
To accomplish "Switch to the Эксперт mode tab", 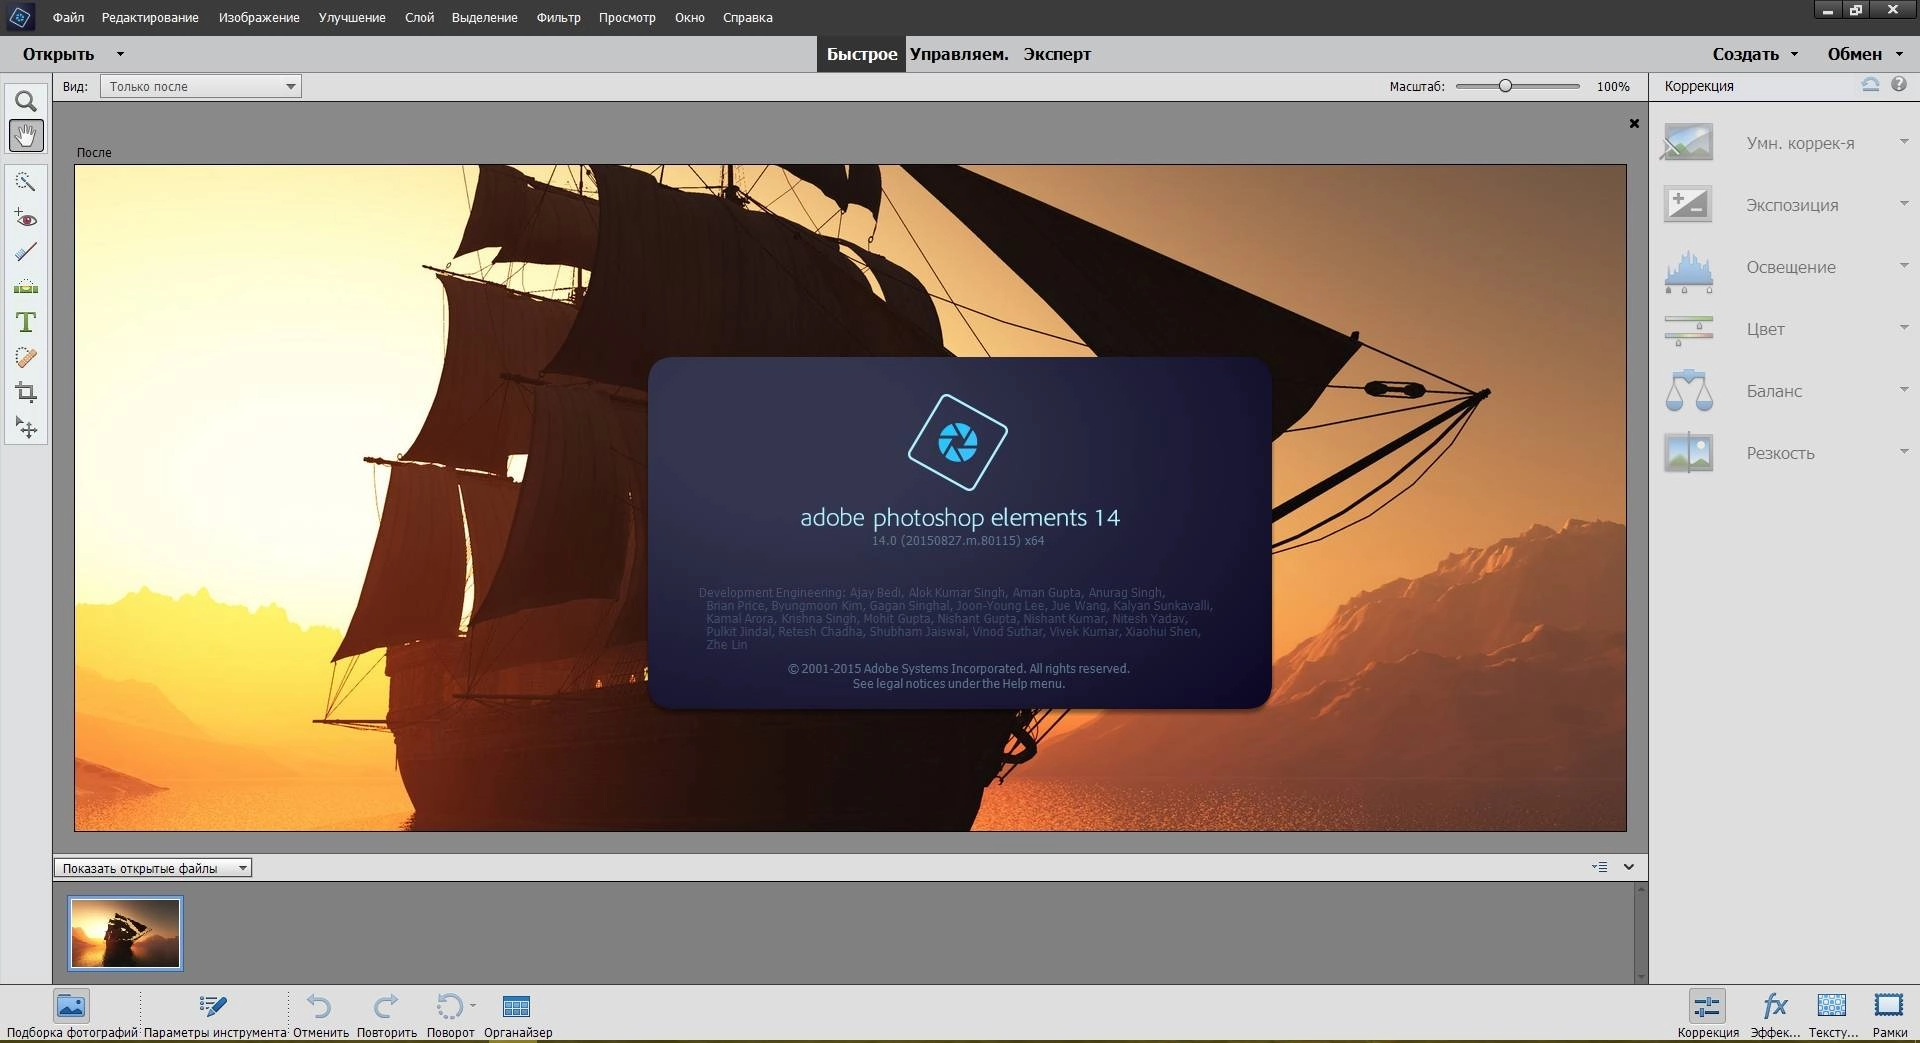I will point(1056,54).
